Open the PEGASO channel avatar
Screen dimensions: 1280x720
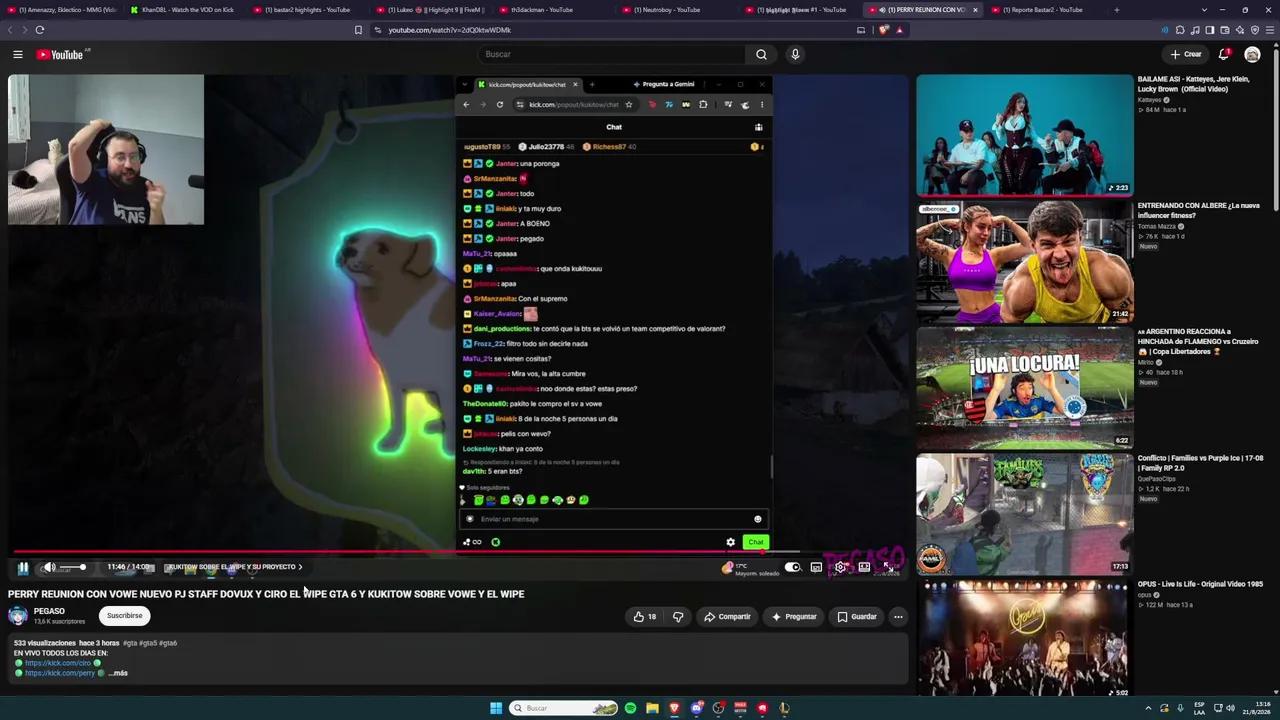coord(18,616)
